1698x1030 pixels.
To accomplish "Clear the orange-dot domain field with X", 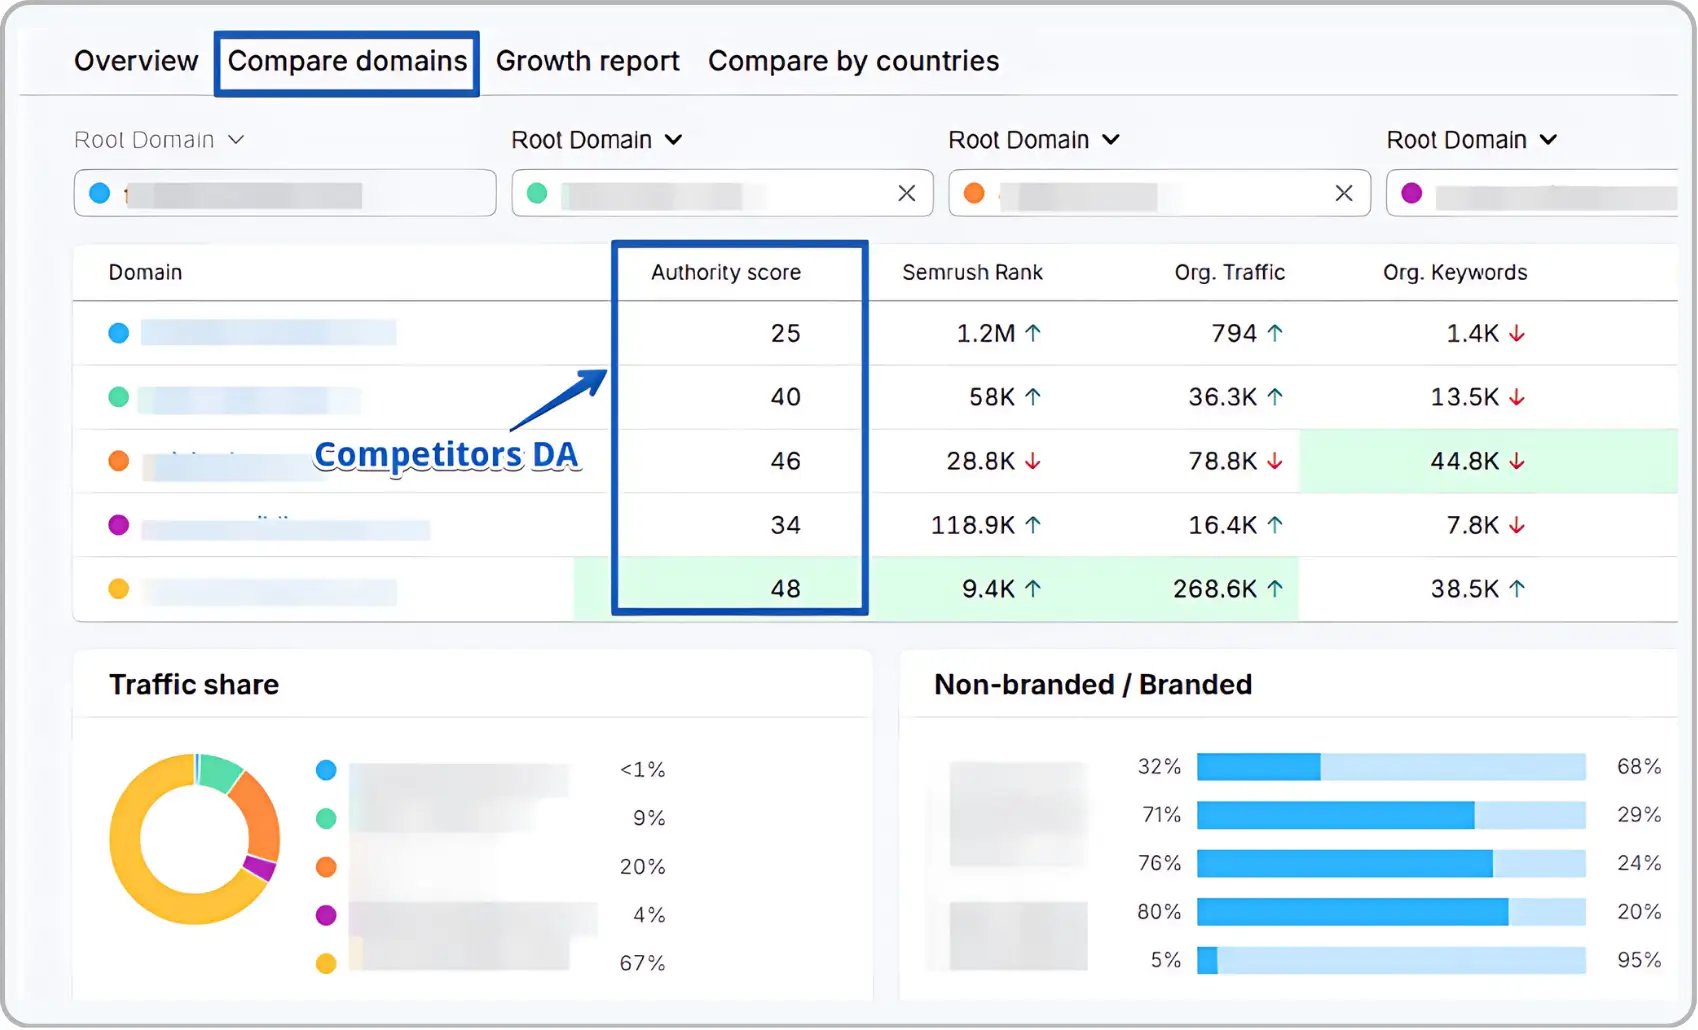I will (x=1344, y=193).
